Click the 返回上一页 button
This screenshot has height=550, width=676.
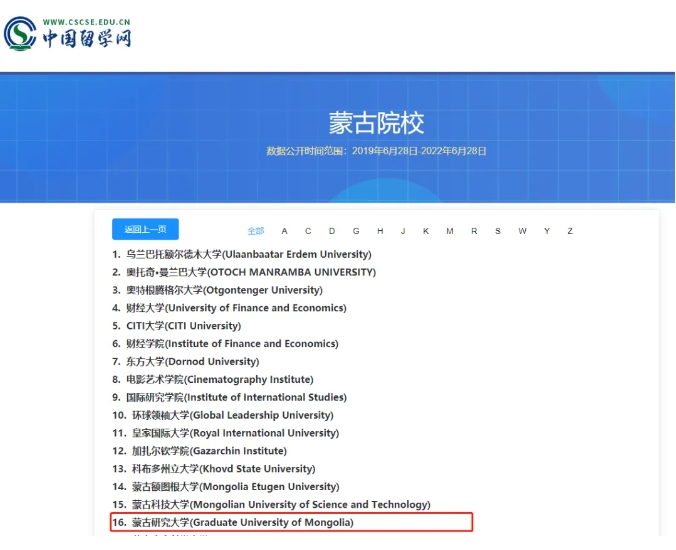click(145, 229)
